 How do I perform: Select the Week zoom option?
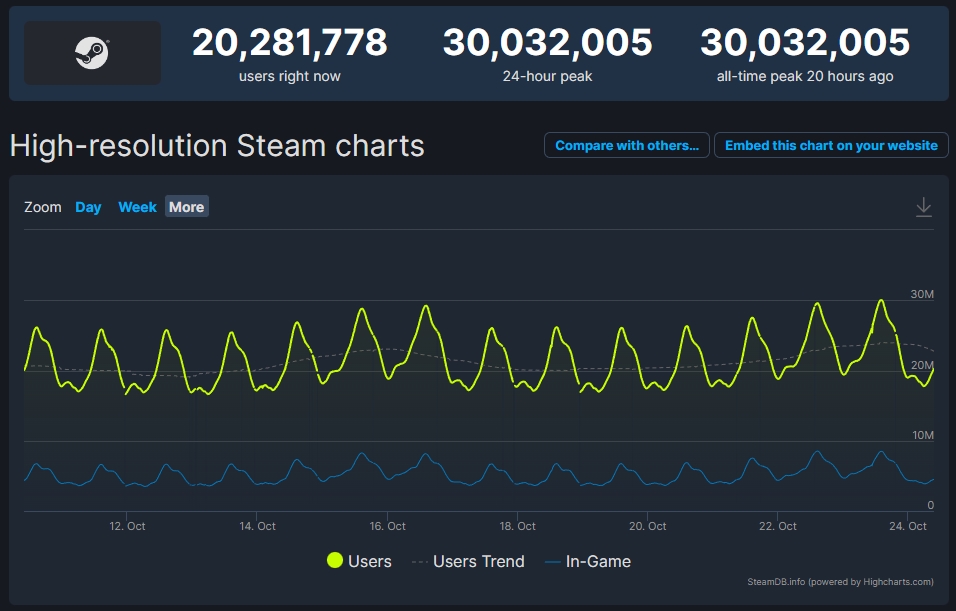137,206
